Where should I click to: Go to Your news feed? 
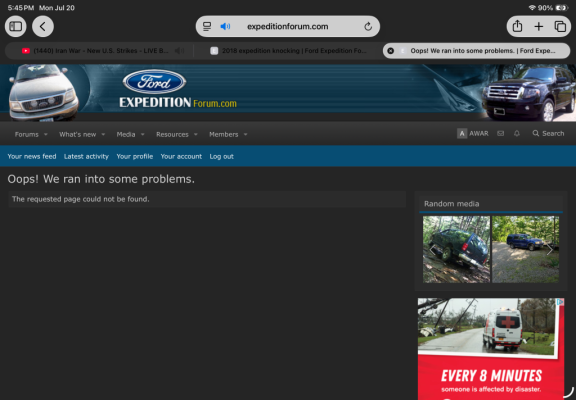[32, 156]
